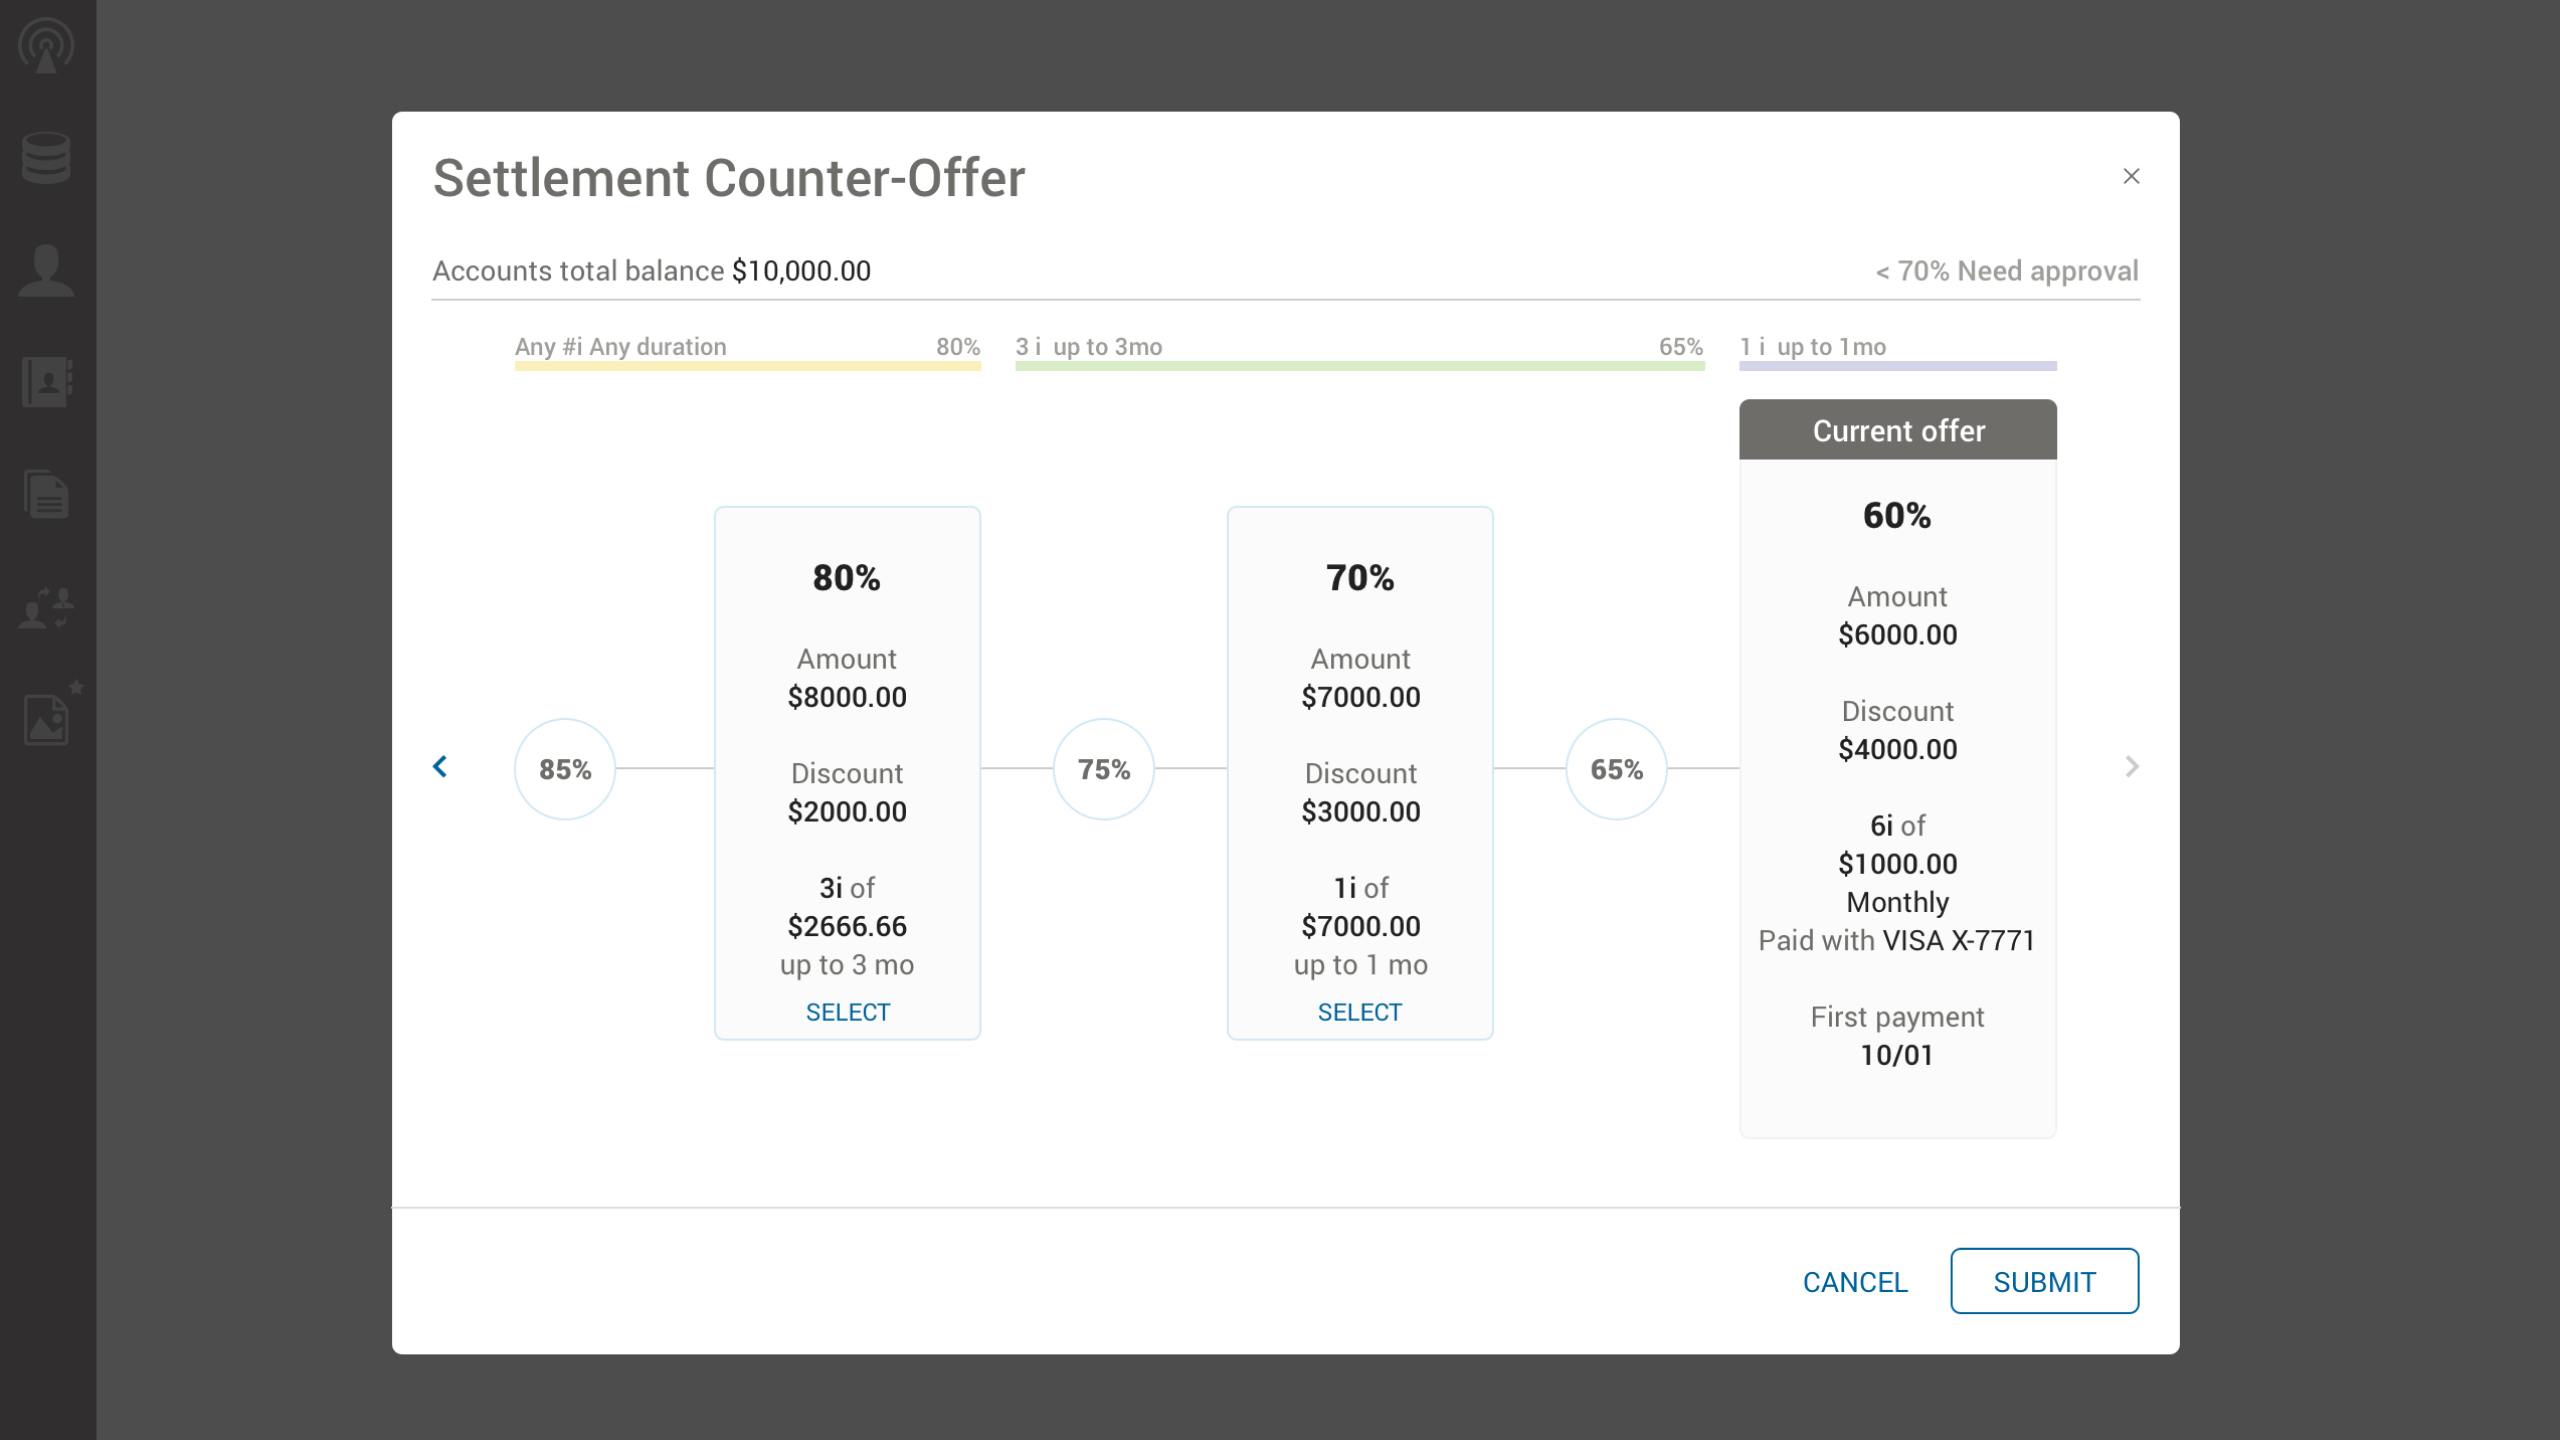Image resolution: width=2560 pixels, height=1440 pixels.
Task: Go to previous offers with left chevron
Action: 440,767
